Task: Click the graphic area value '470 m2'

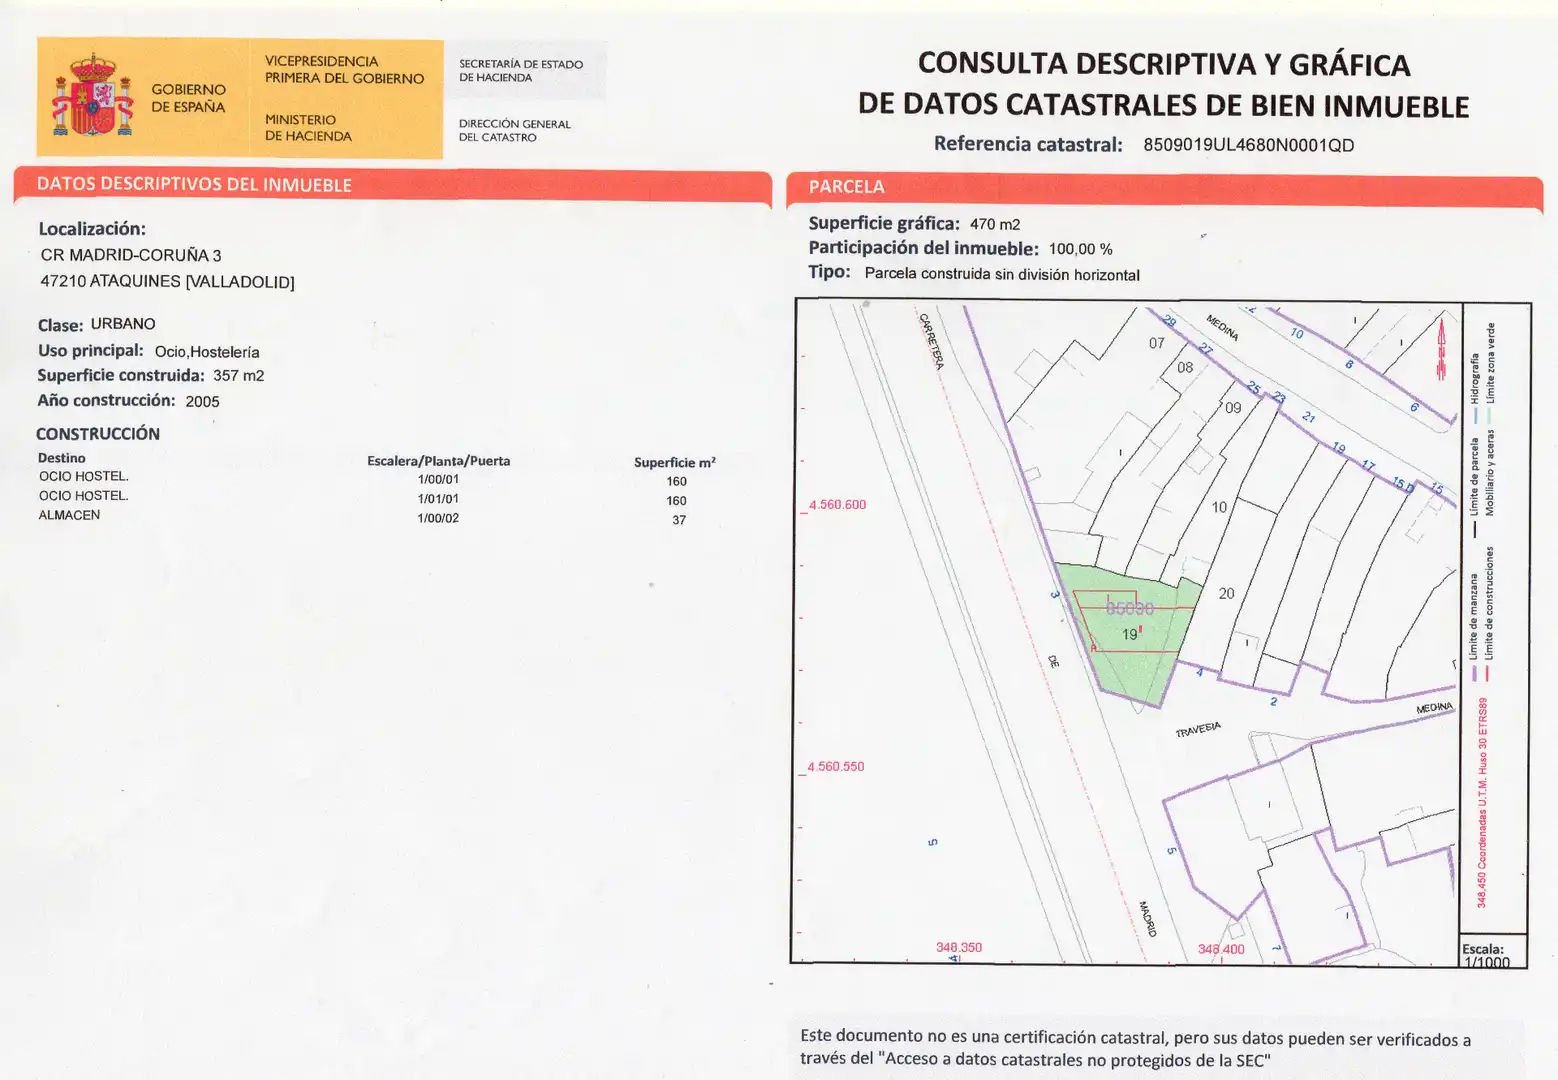Action: point(995,225)
